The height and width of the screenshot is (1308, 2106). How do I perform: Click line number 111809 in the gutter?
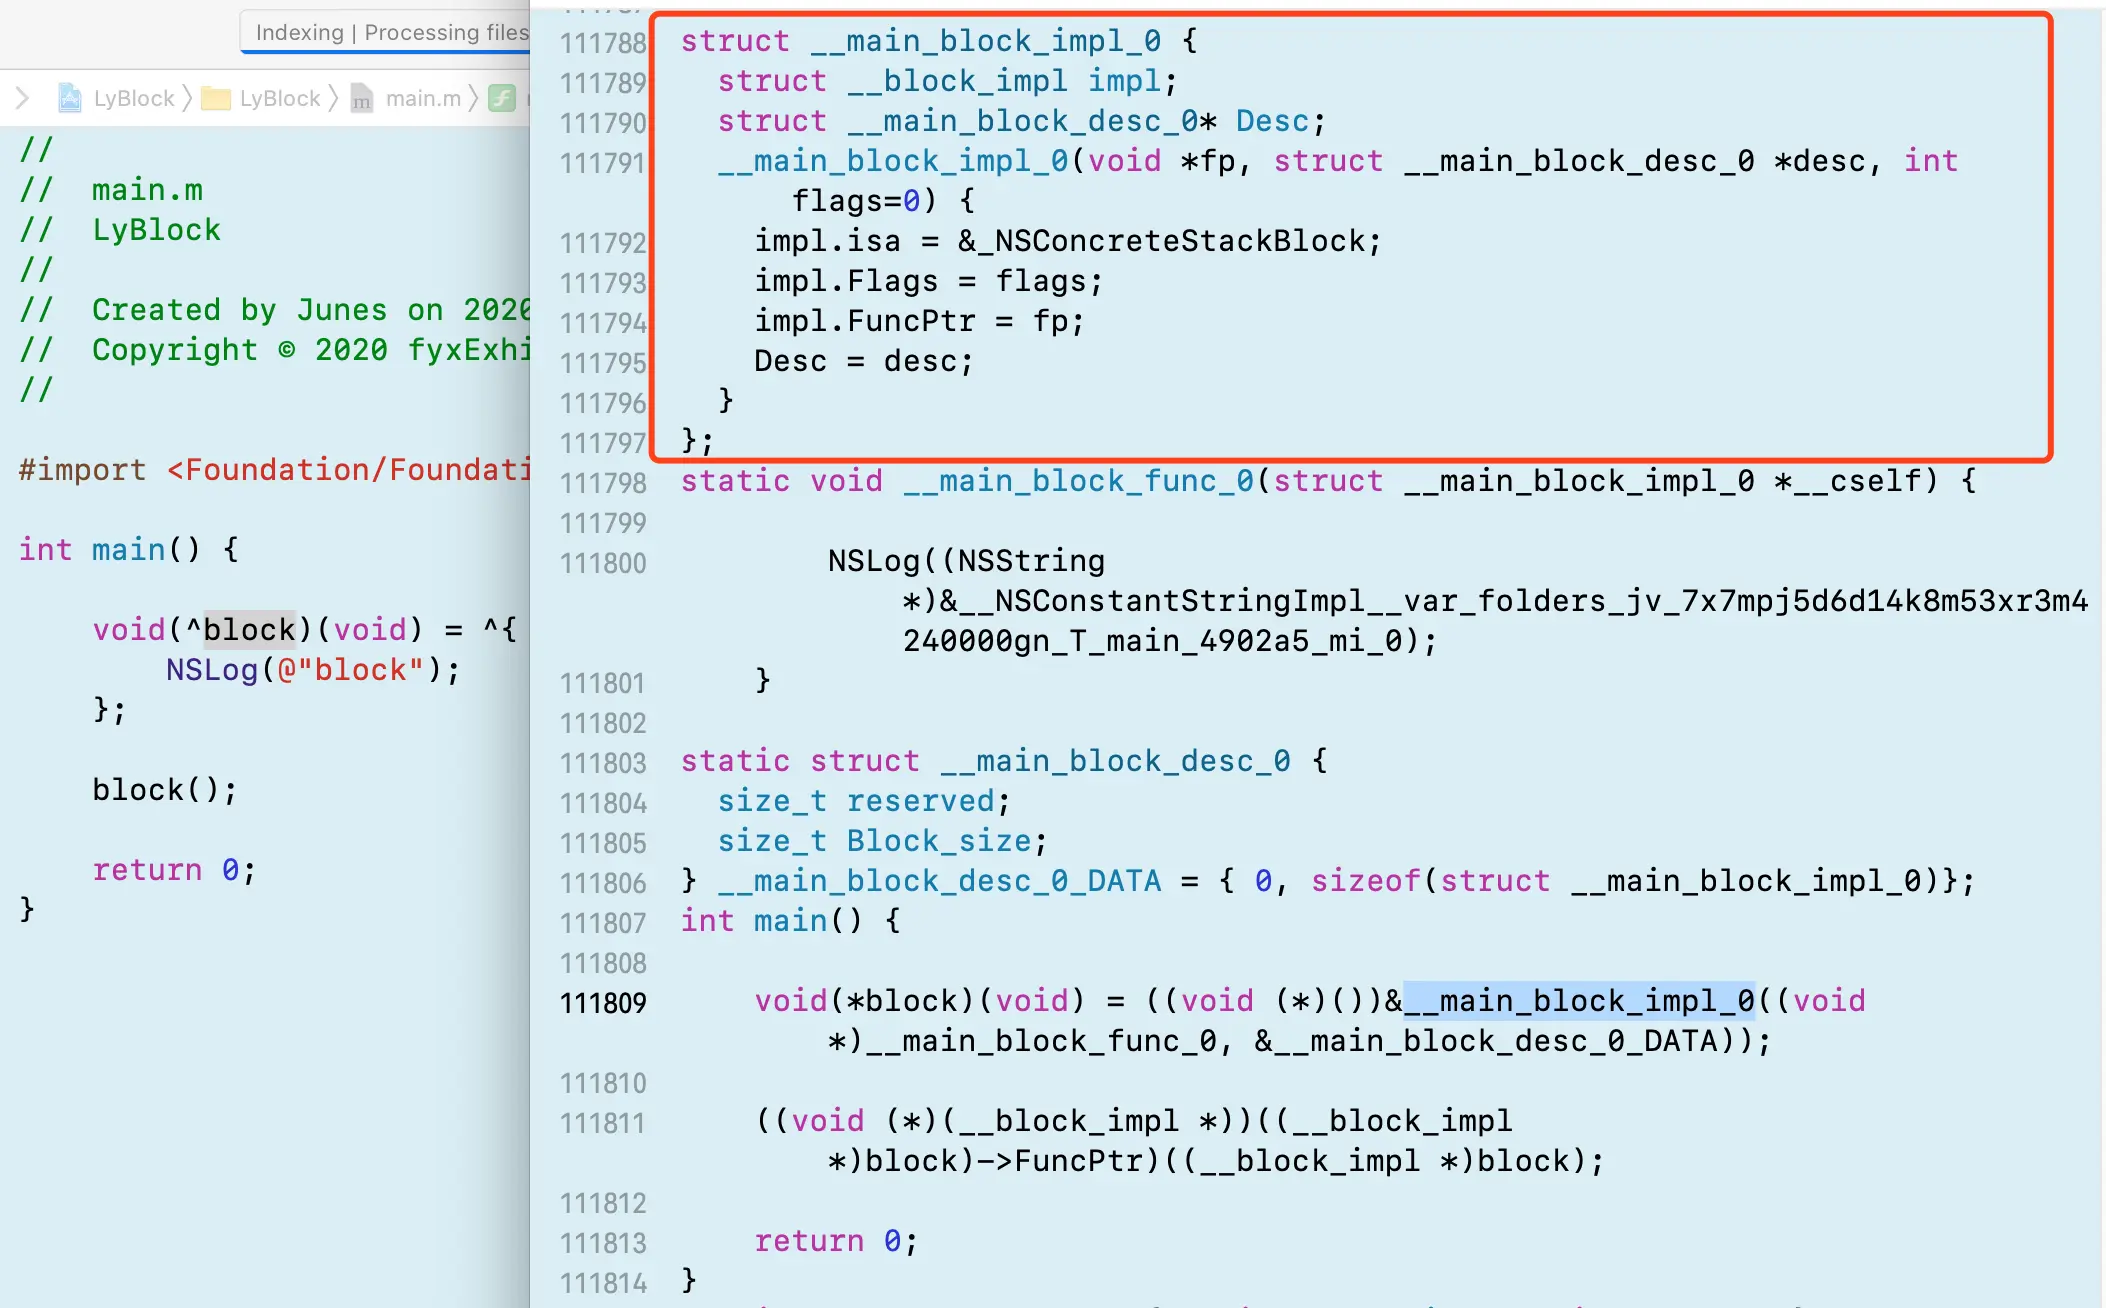pyautogui.click(x=603, y=1003)
